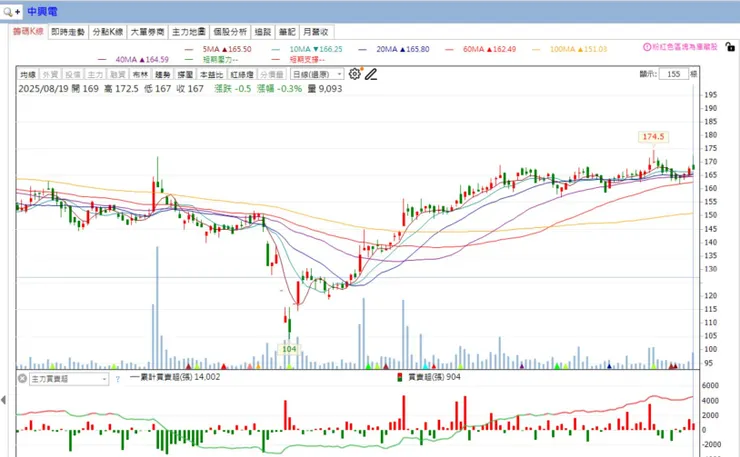Switch to the 筆記 tab
The height and width of the screenshot is (457, 740).
(x=287, y=32)
